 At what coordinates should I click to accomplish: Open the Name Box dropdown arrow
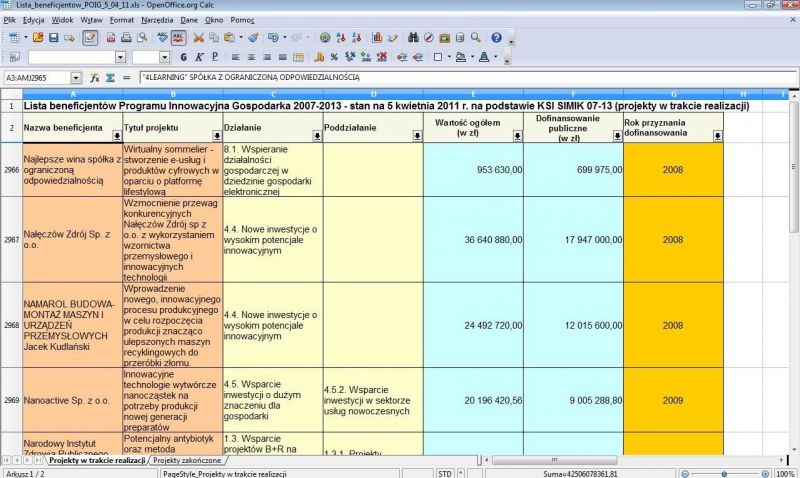(x=76, y=78)
